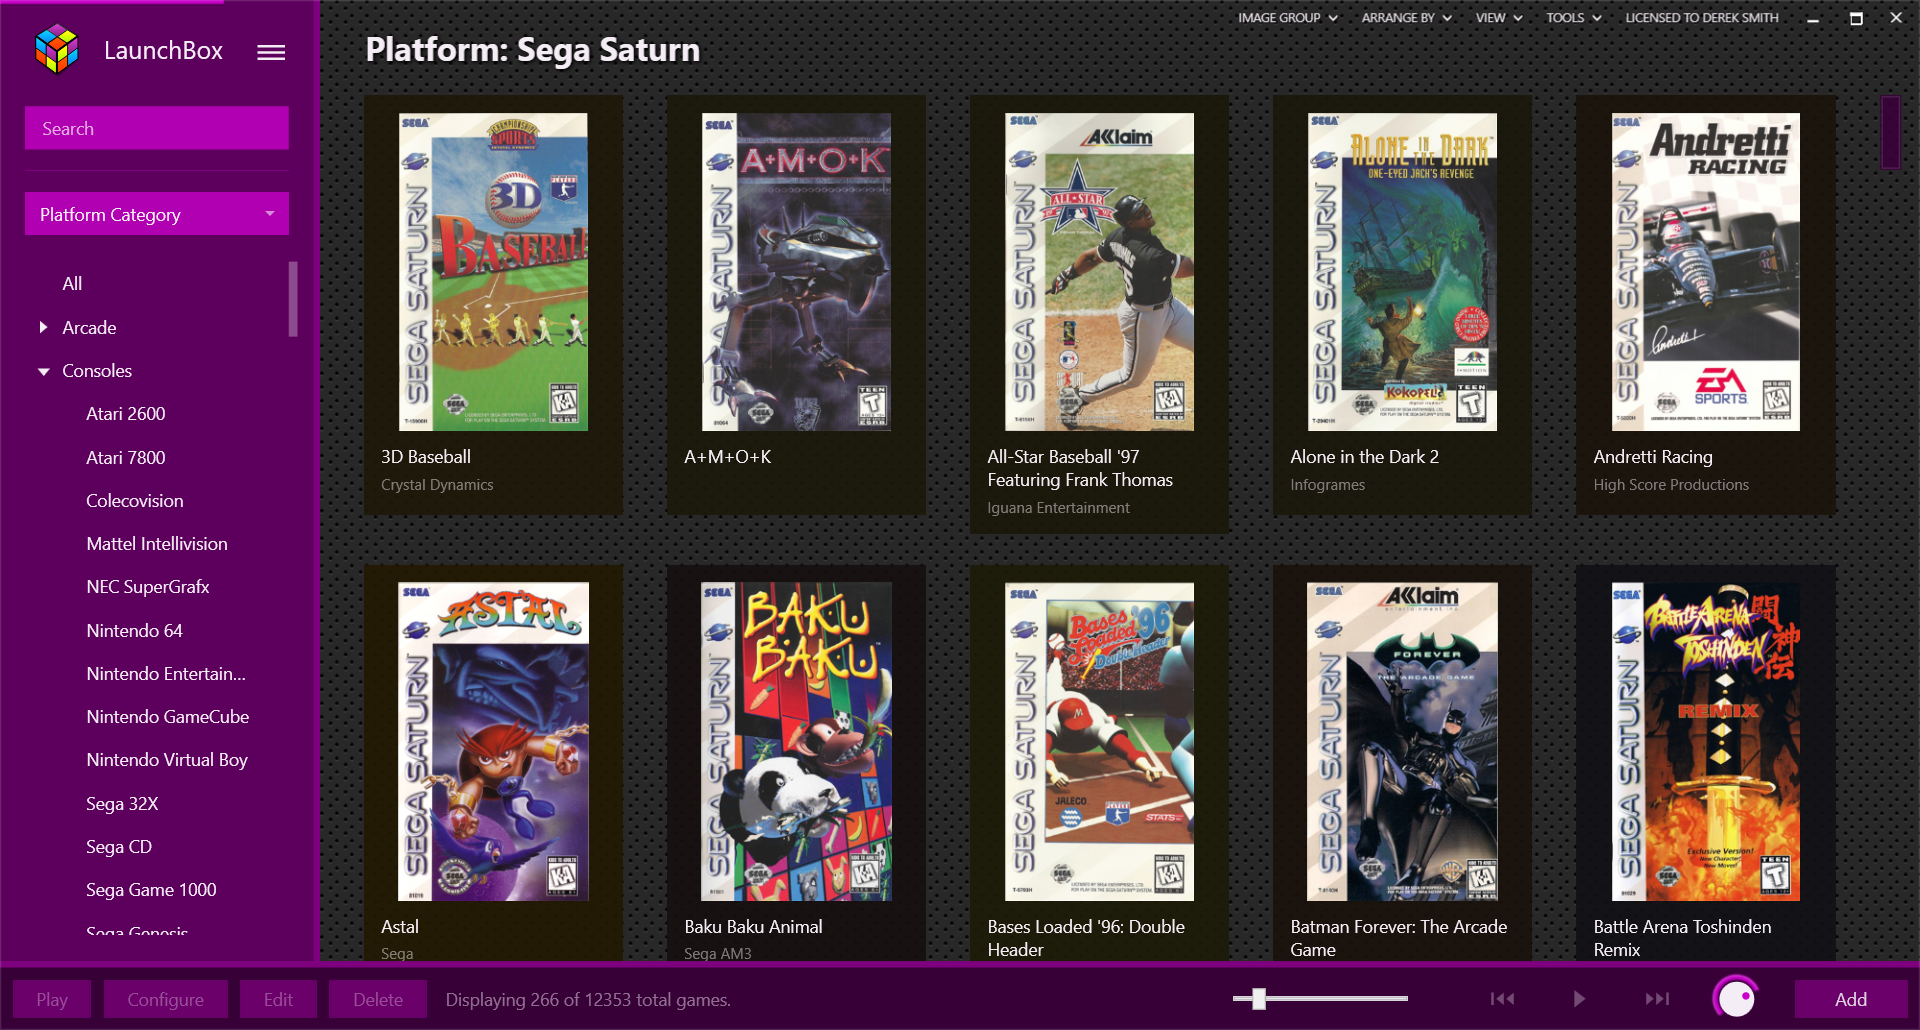Minimize the LaunchBox window
The height and width of the screenshot is (1030, 1920).
[x=1813, y=18]
